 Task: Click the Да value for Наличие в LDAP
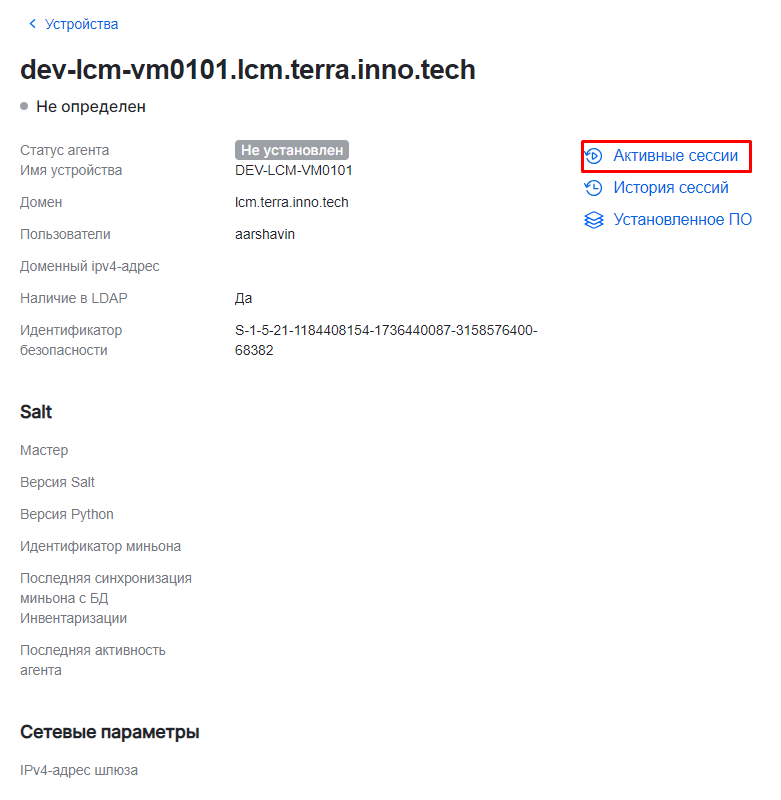tap(244, 298)
